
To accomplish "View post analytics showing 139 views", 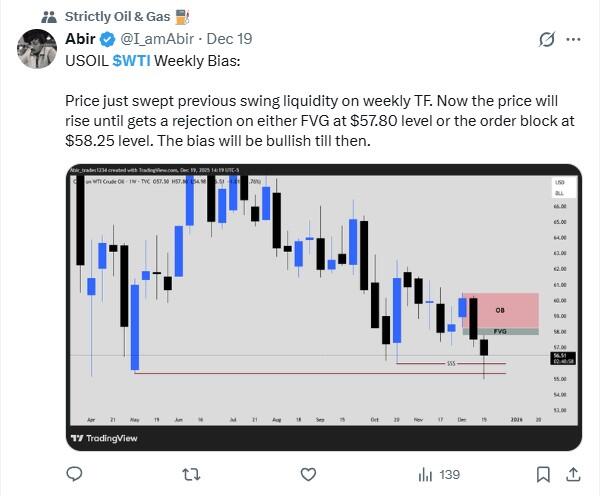I will 437,473.
